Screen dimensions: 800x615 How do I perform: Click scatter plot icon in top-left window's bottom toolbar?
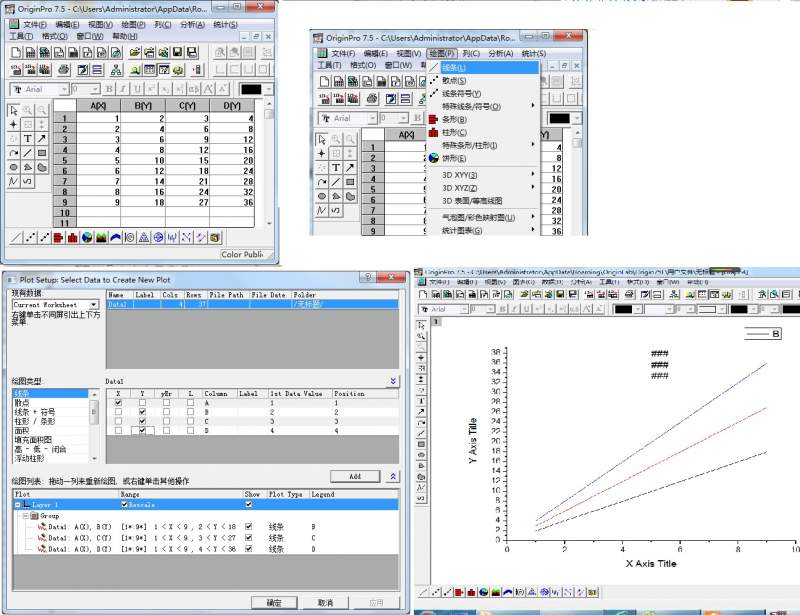30,237
